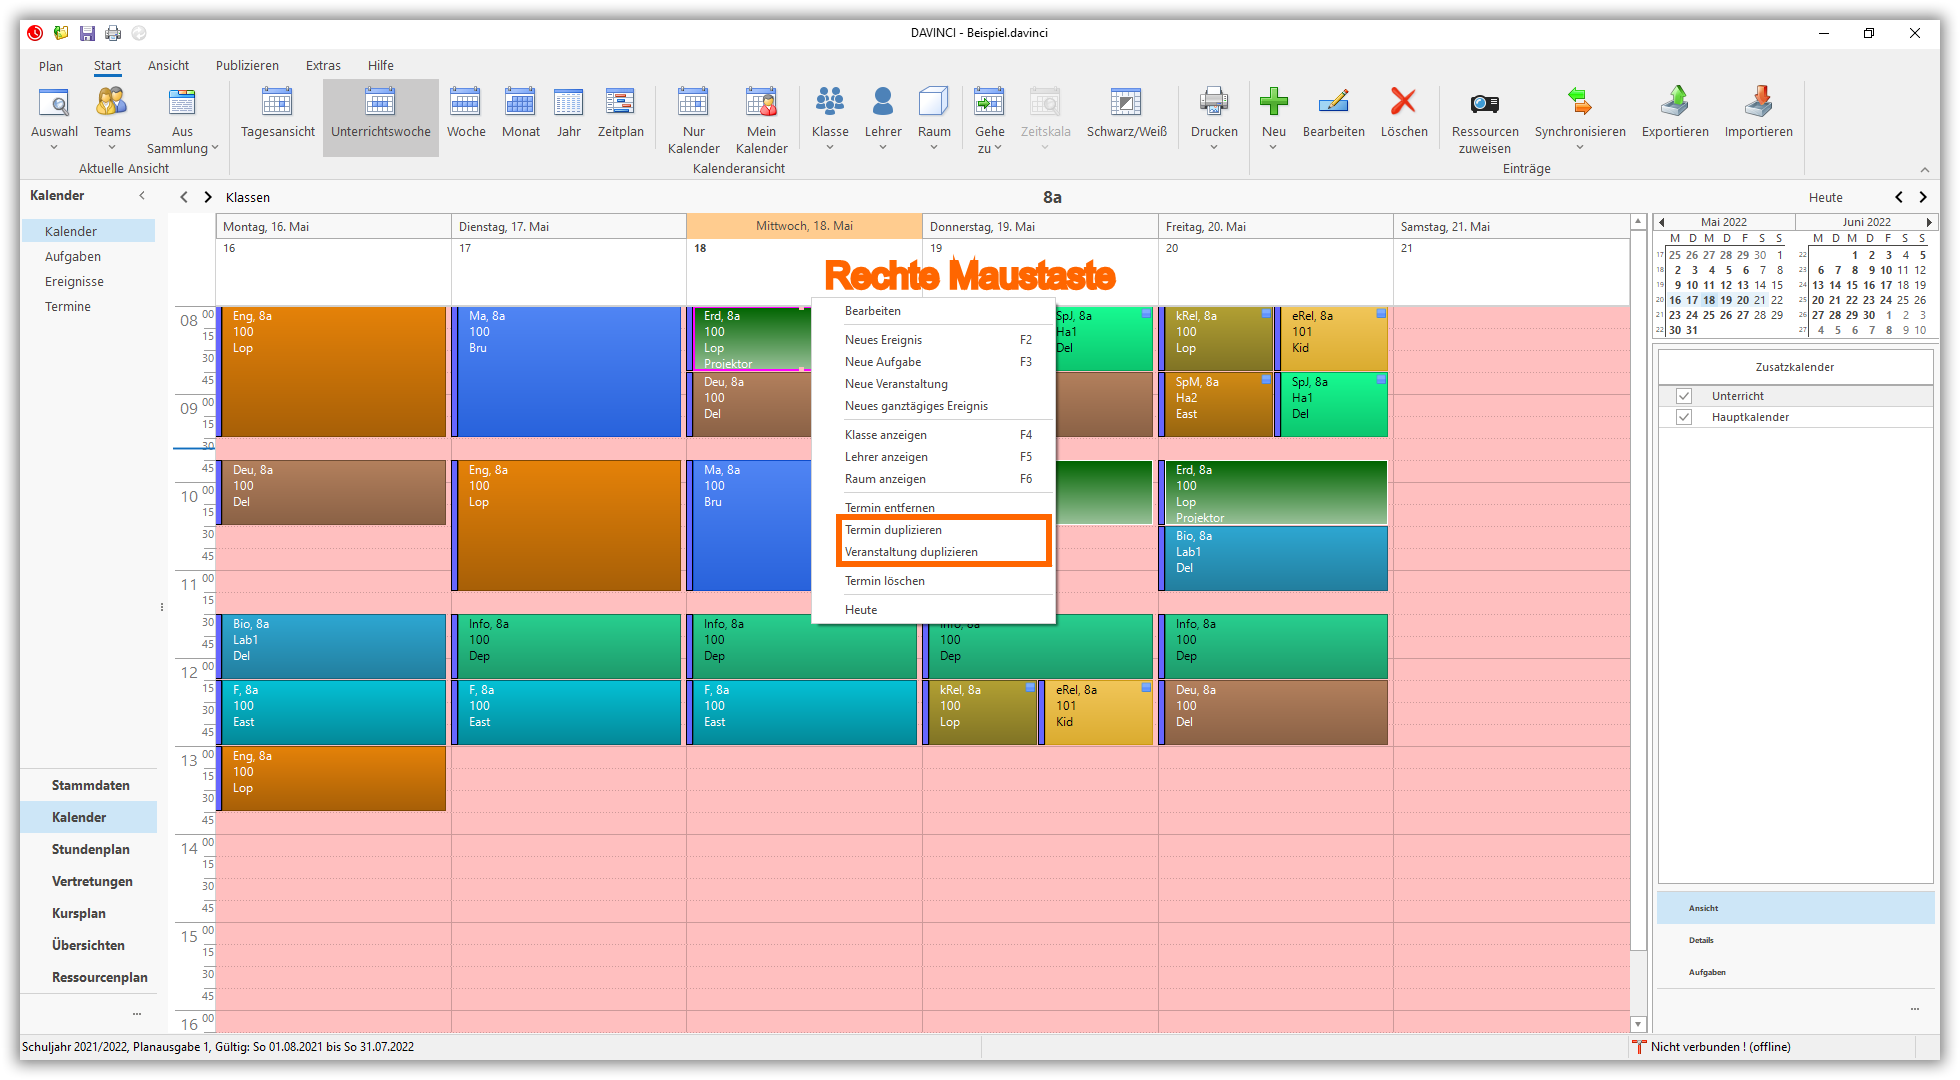This screenshot has height=1080, width=1960.
Task: Open the Publizieren ribbon tab
Action: coord(247,66)
